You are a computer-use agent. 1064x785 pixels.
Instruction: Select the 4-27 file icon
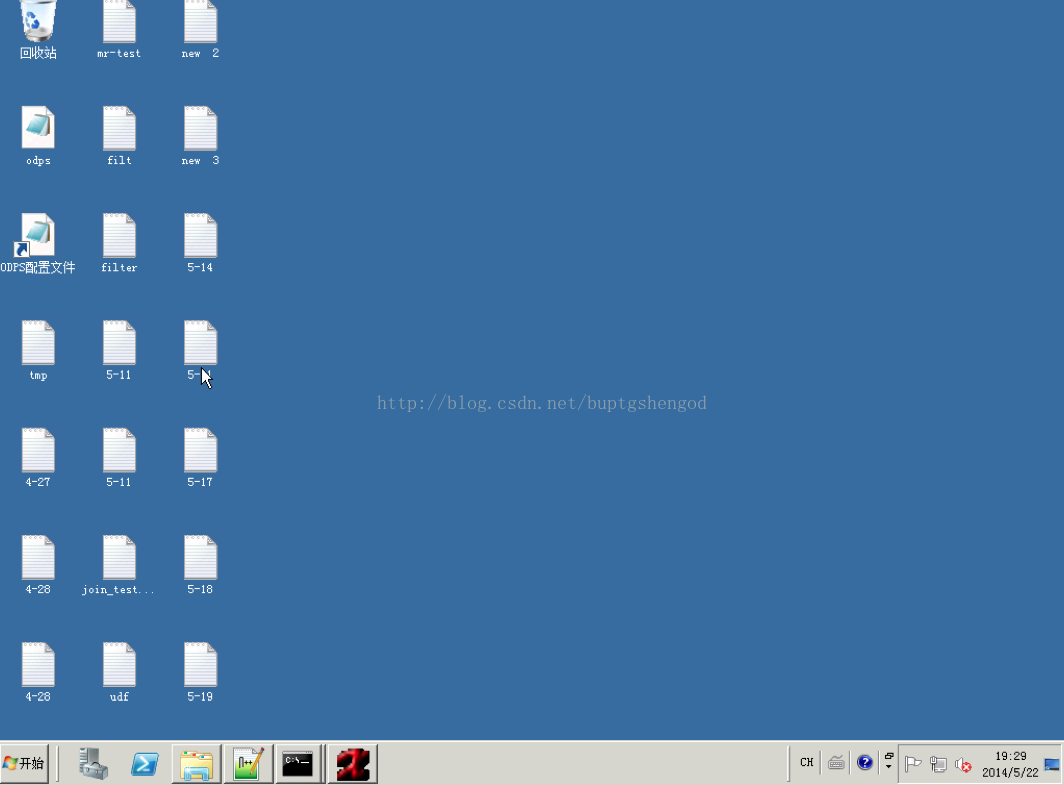tap(38, 457)
